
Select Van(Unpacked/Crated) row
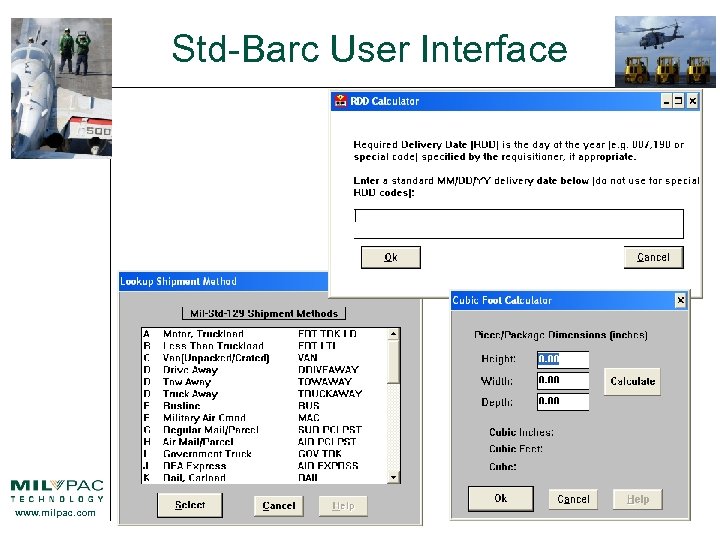pyautogui.click(x=265, y=358)
